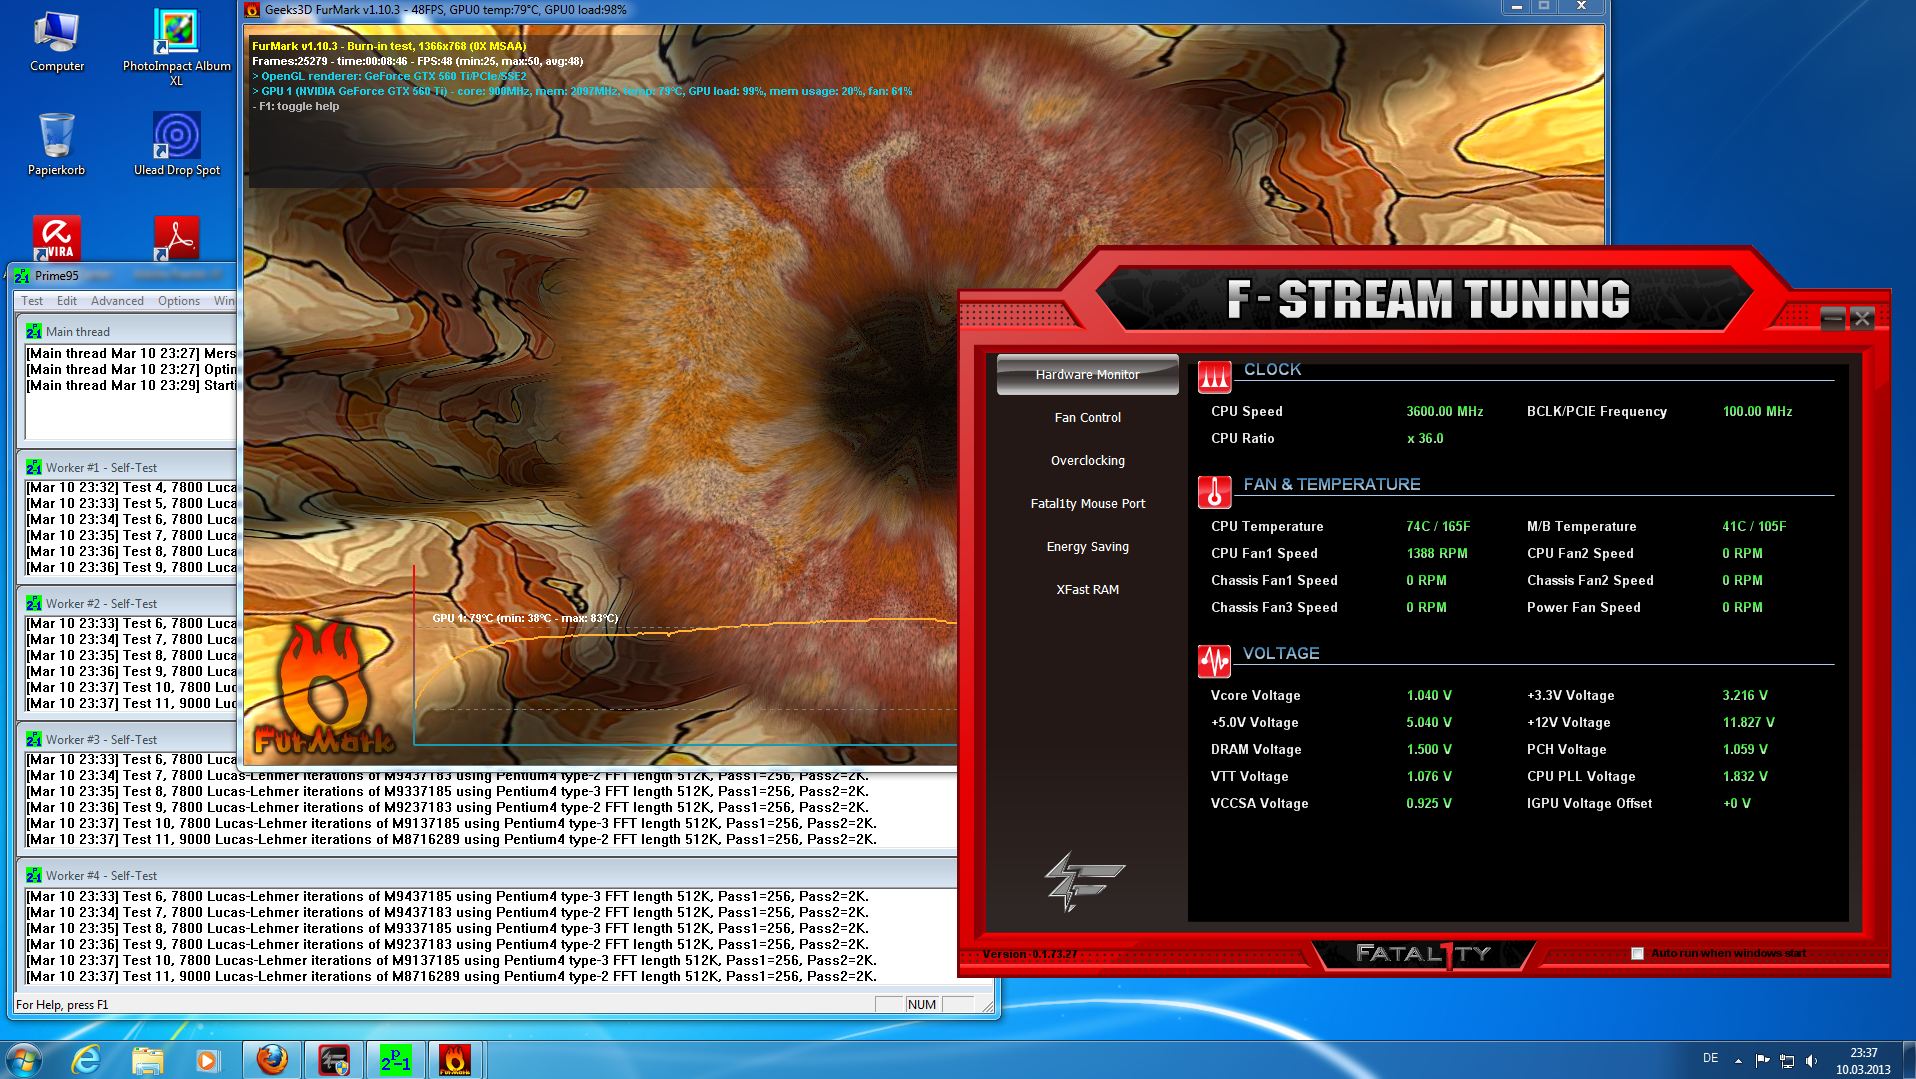Image resolution: width=1916 pixels, height=1079 pixels.
Task: Click the system clock in taskbar
Action: point(1863,1060)
